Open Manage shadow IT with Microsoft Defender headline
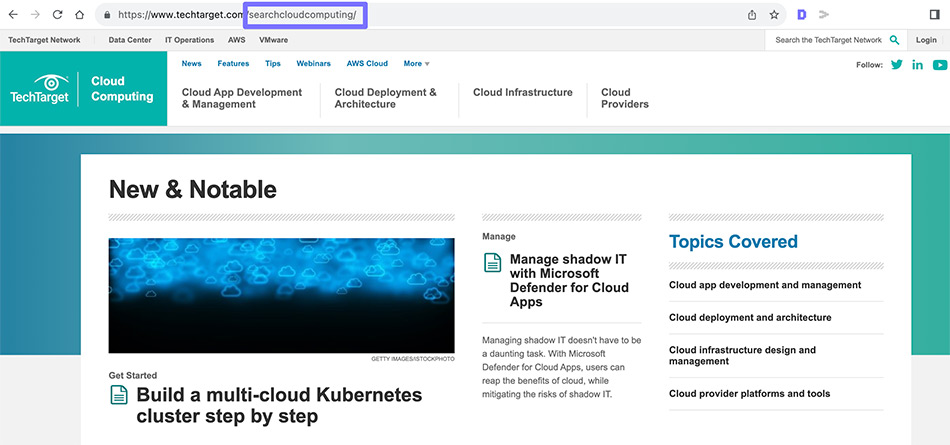 coord(569,280)
